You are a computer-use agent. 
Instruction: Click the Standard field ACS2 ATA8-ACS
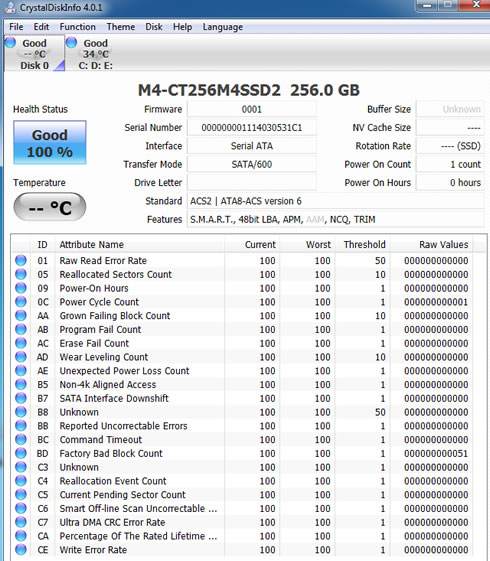[335, 201]
